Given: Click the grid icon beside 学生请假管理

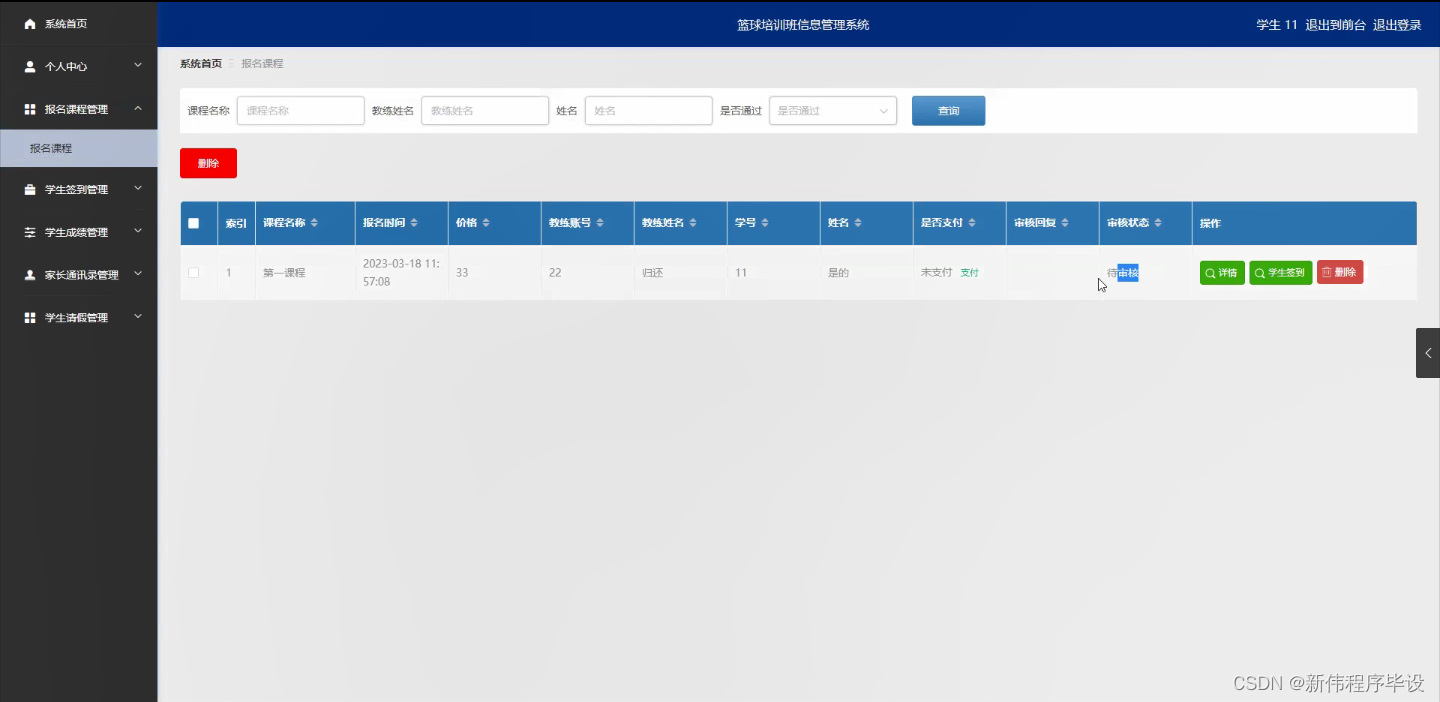Looking at the screenshot, I should click(x=30, y=317).
